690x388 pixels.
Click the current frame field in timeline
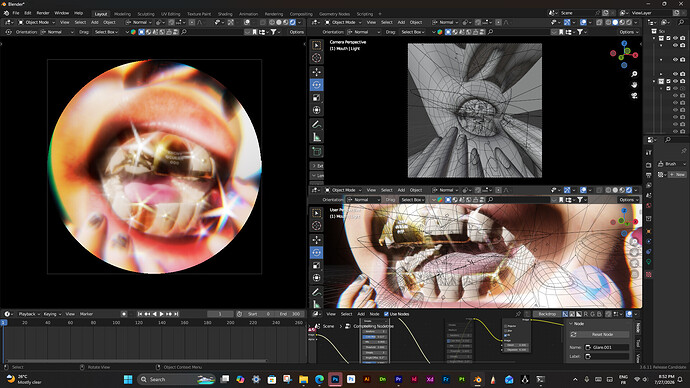[220, 314]
